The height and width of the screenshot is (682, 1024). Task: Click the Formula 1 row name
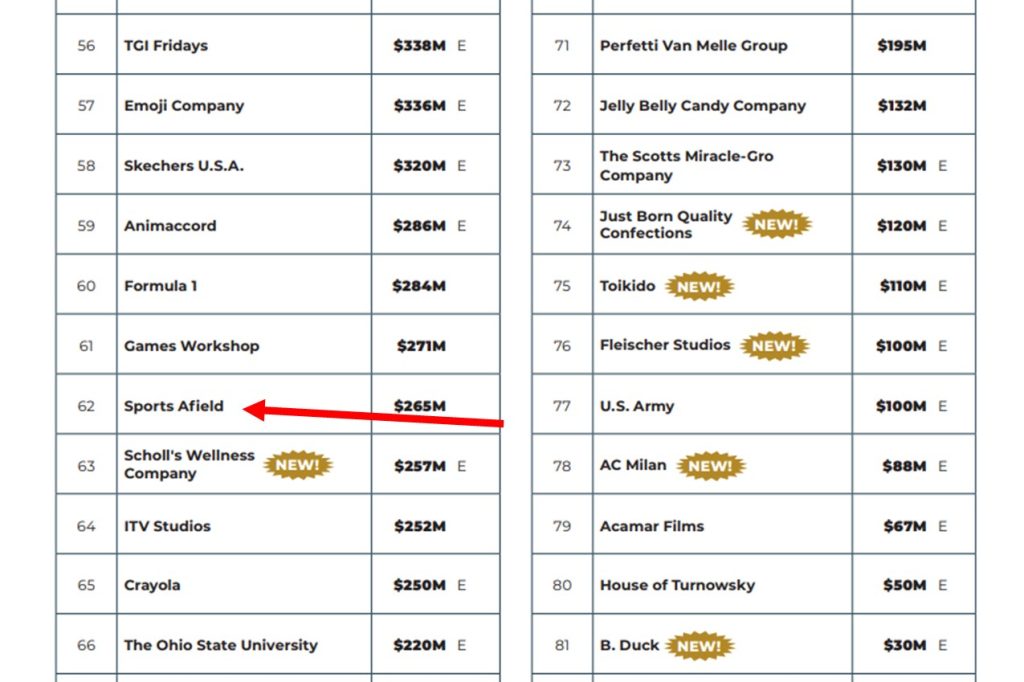[161, 285]
